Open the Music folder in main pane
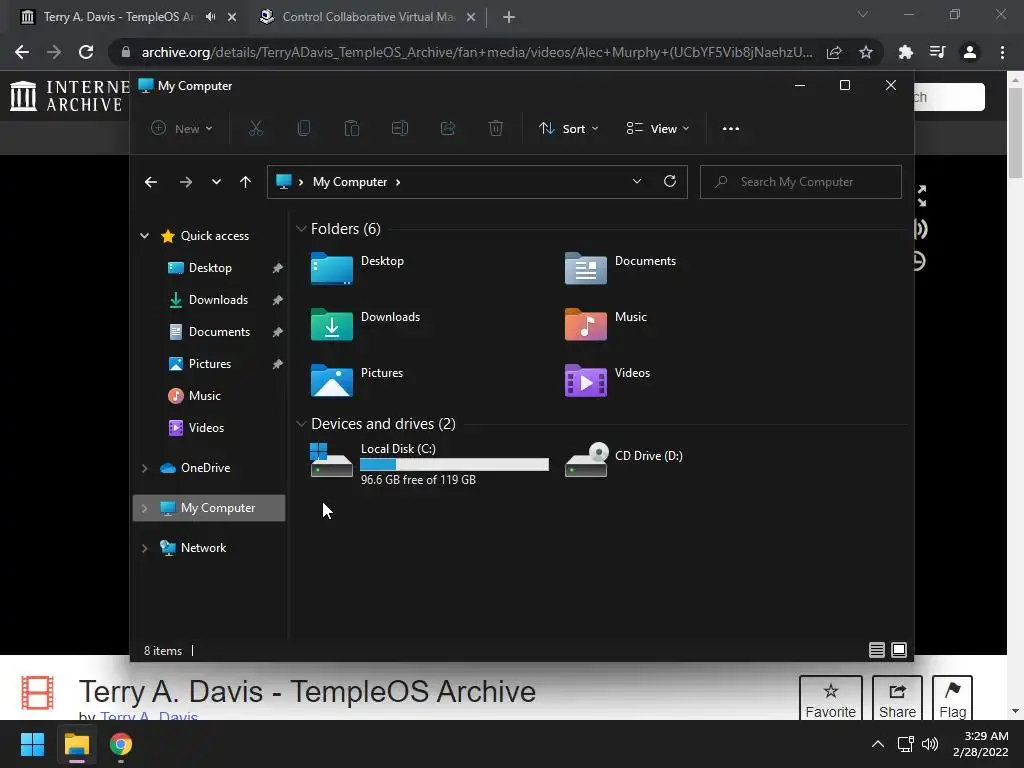The width and height of the screenshot is (1024, 768). pos(606,324)
